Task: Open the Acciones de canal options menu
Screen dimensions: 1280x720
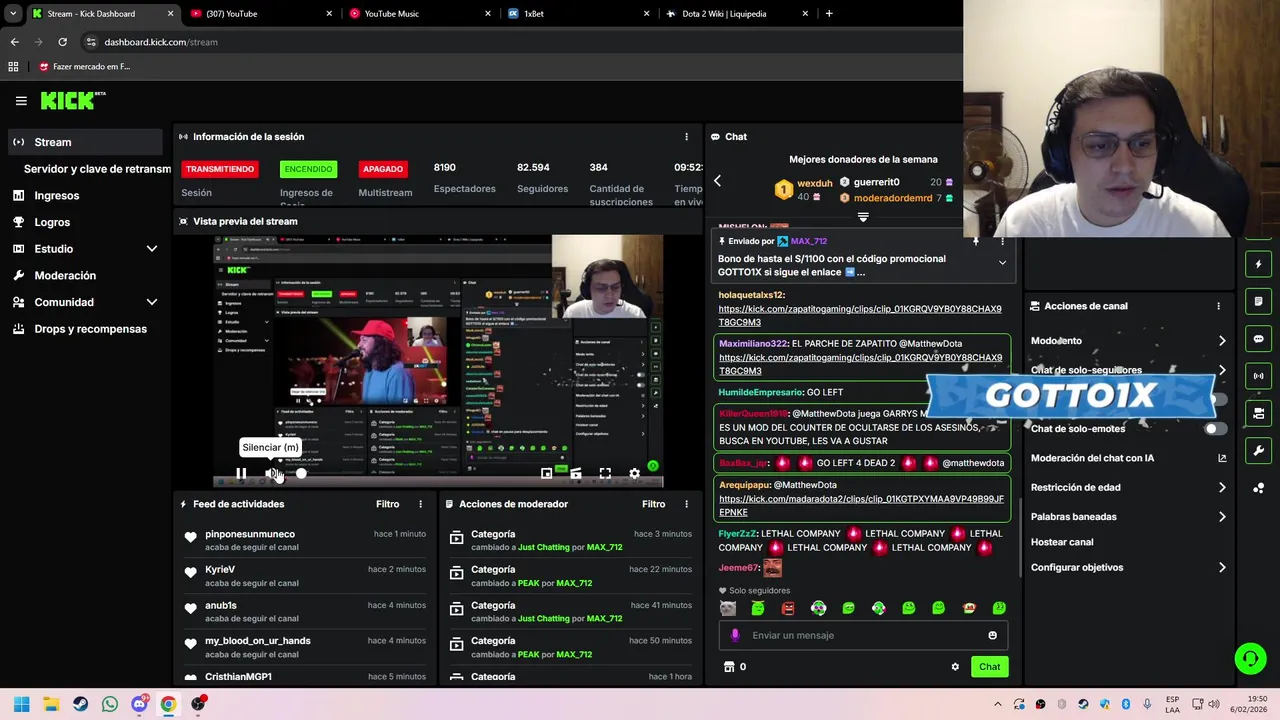Action: tap(1218, 306)
